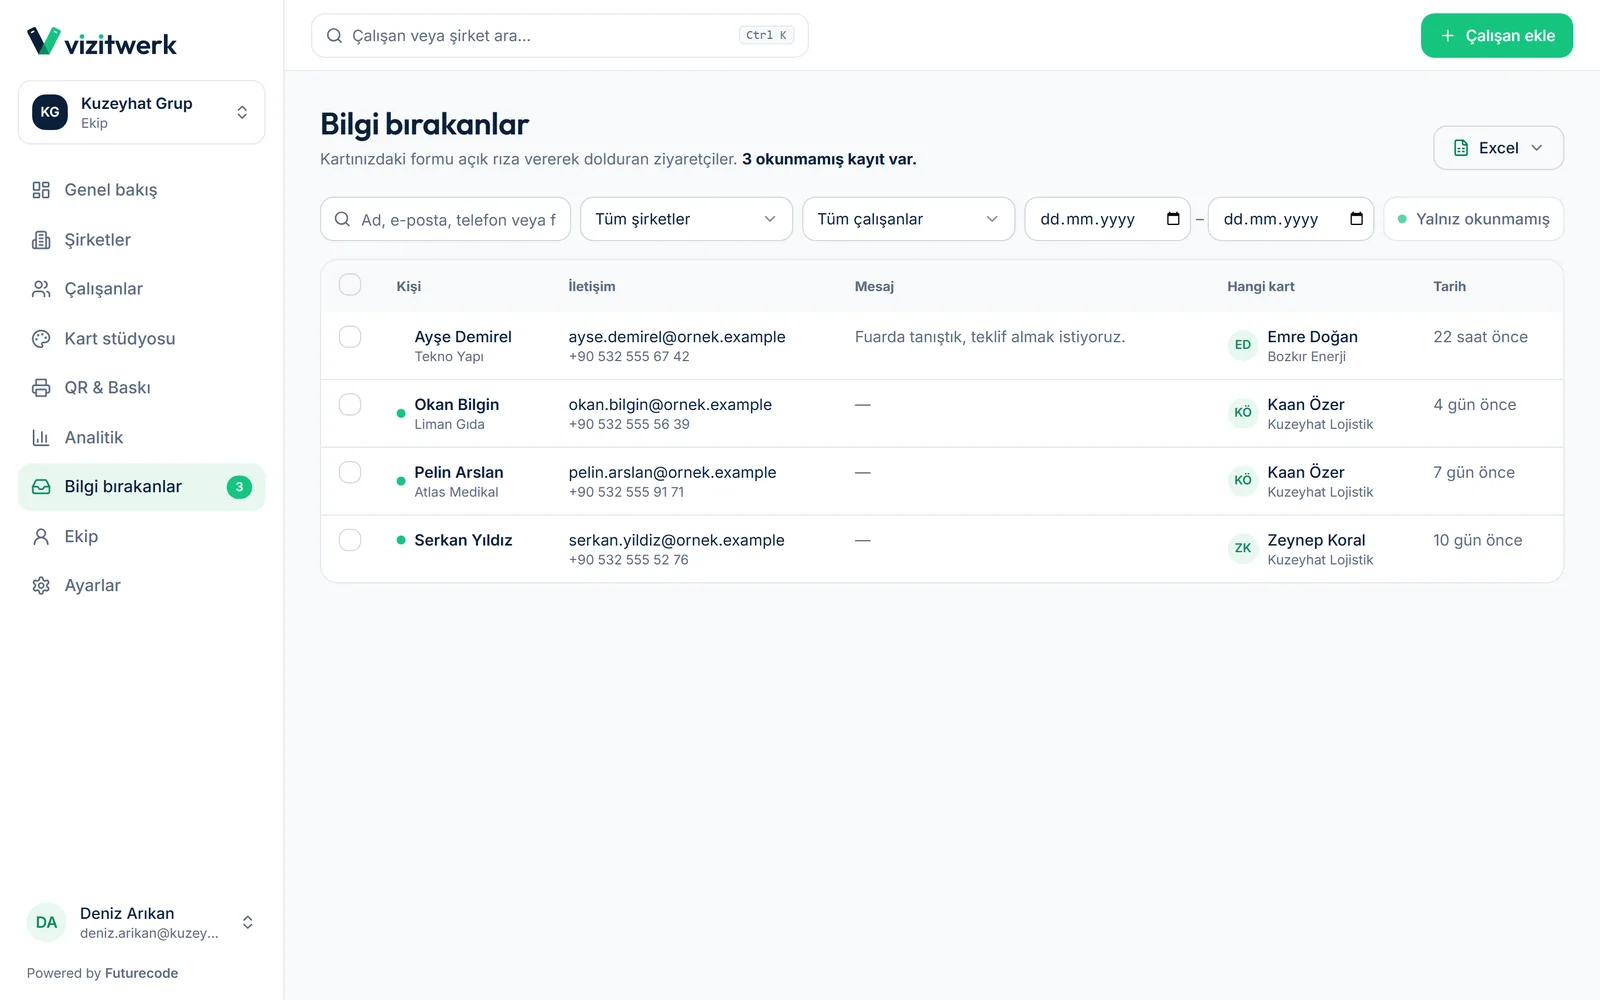Navigate to Analitik

tap(141, 438)
